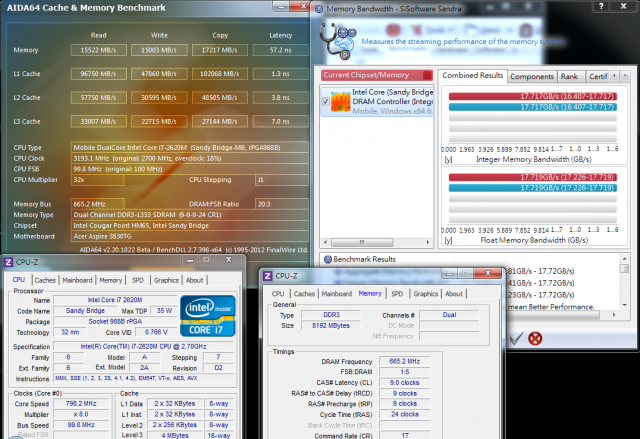Screen dimensions: 640x439
Task: Open Graphics tab in the CPU-Z Memory window
Action: tap(426, 294)
